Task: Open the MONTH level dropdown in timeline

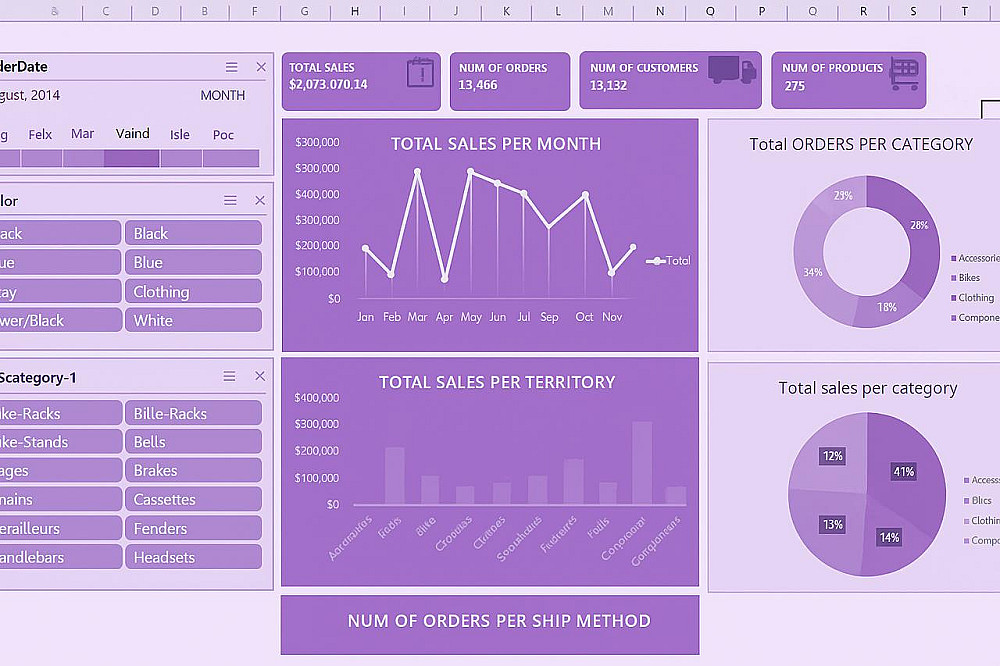Action: [x=223, y=96]
